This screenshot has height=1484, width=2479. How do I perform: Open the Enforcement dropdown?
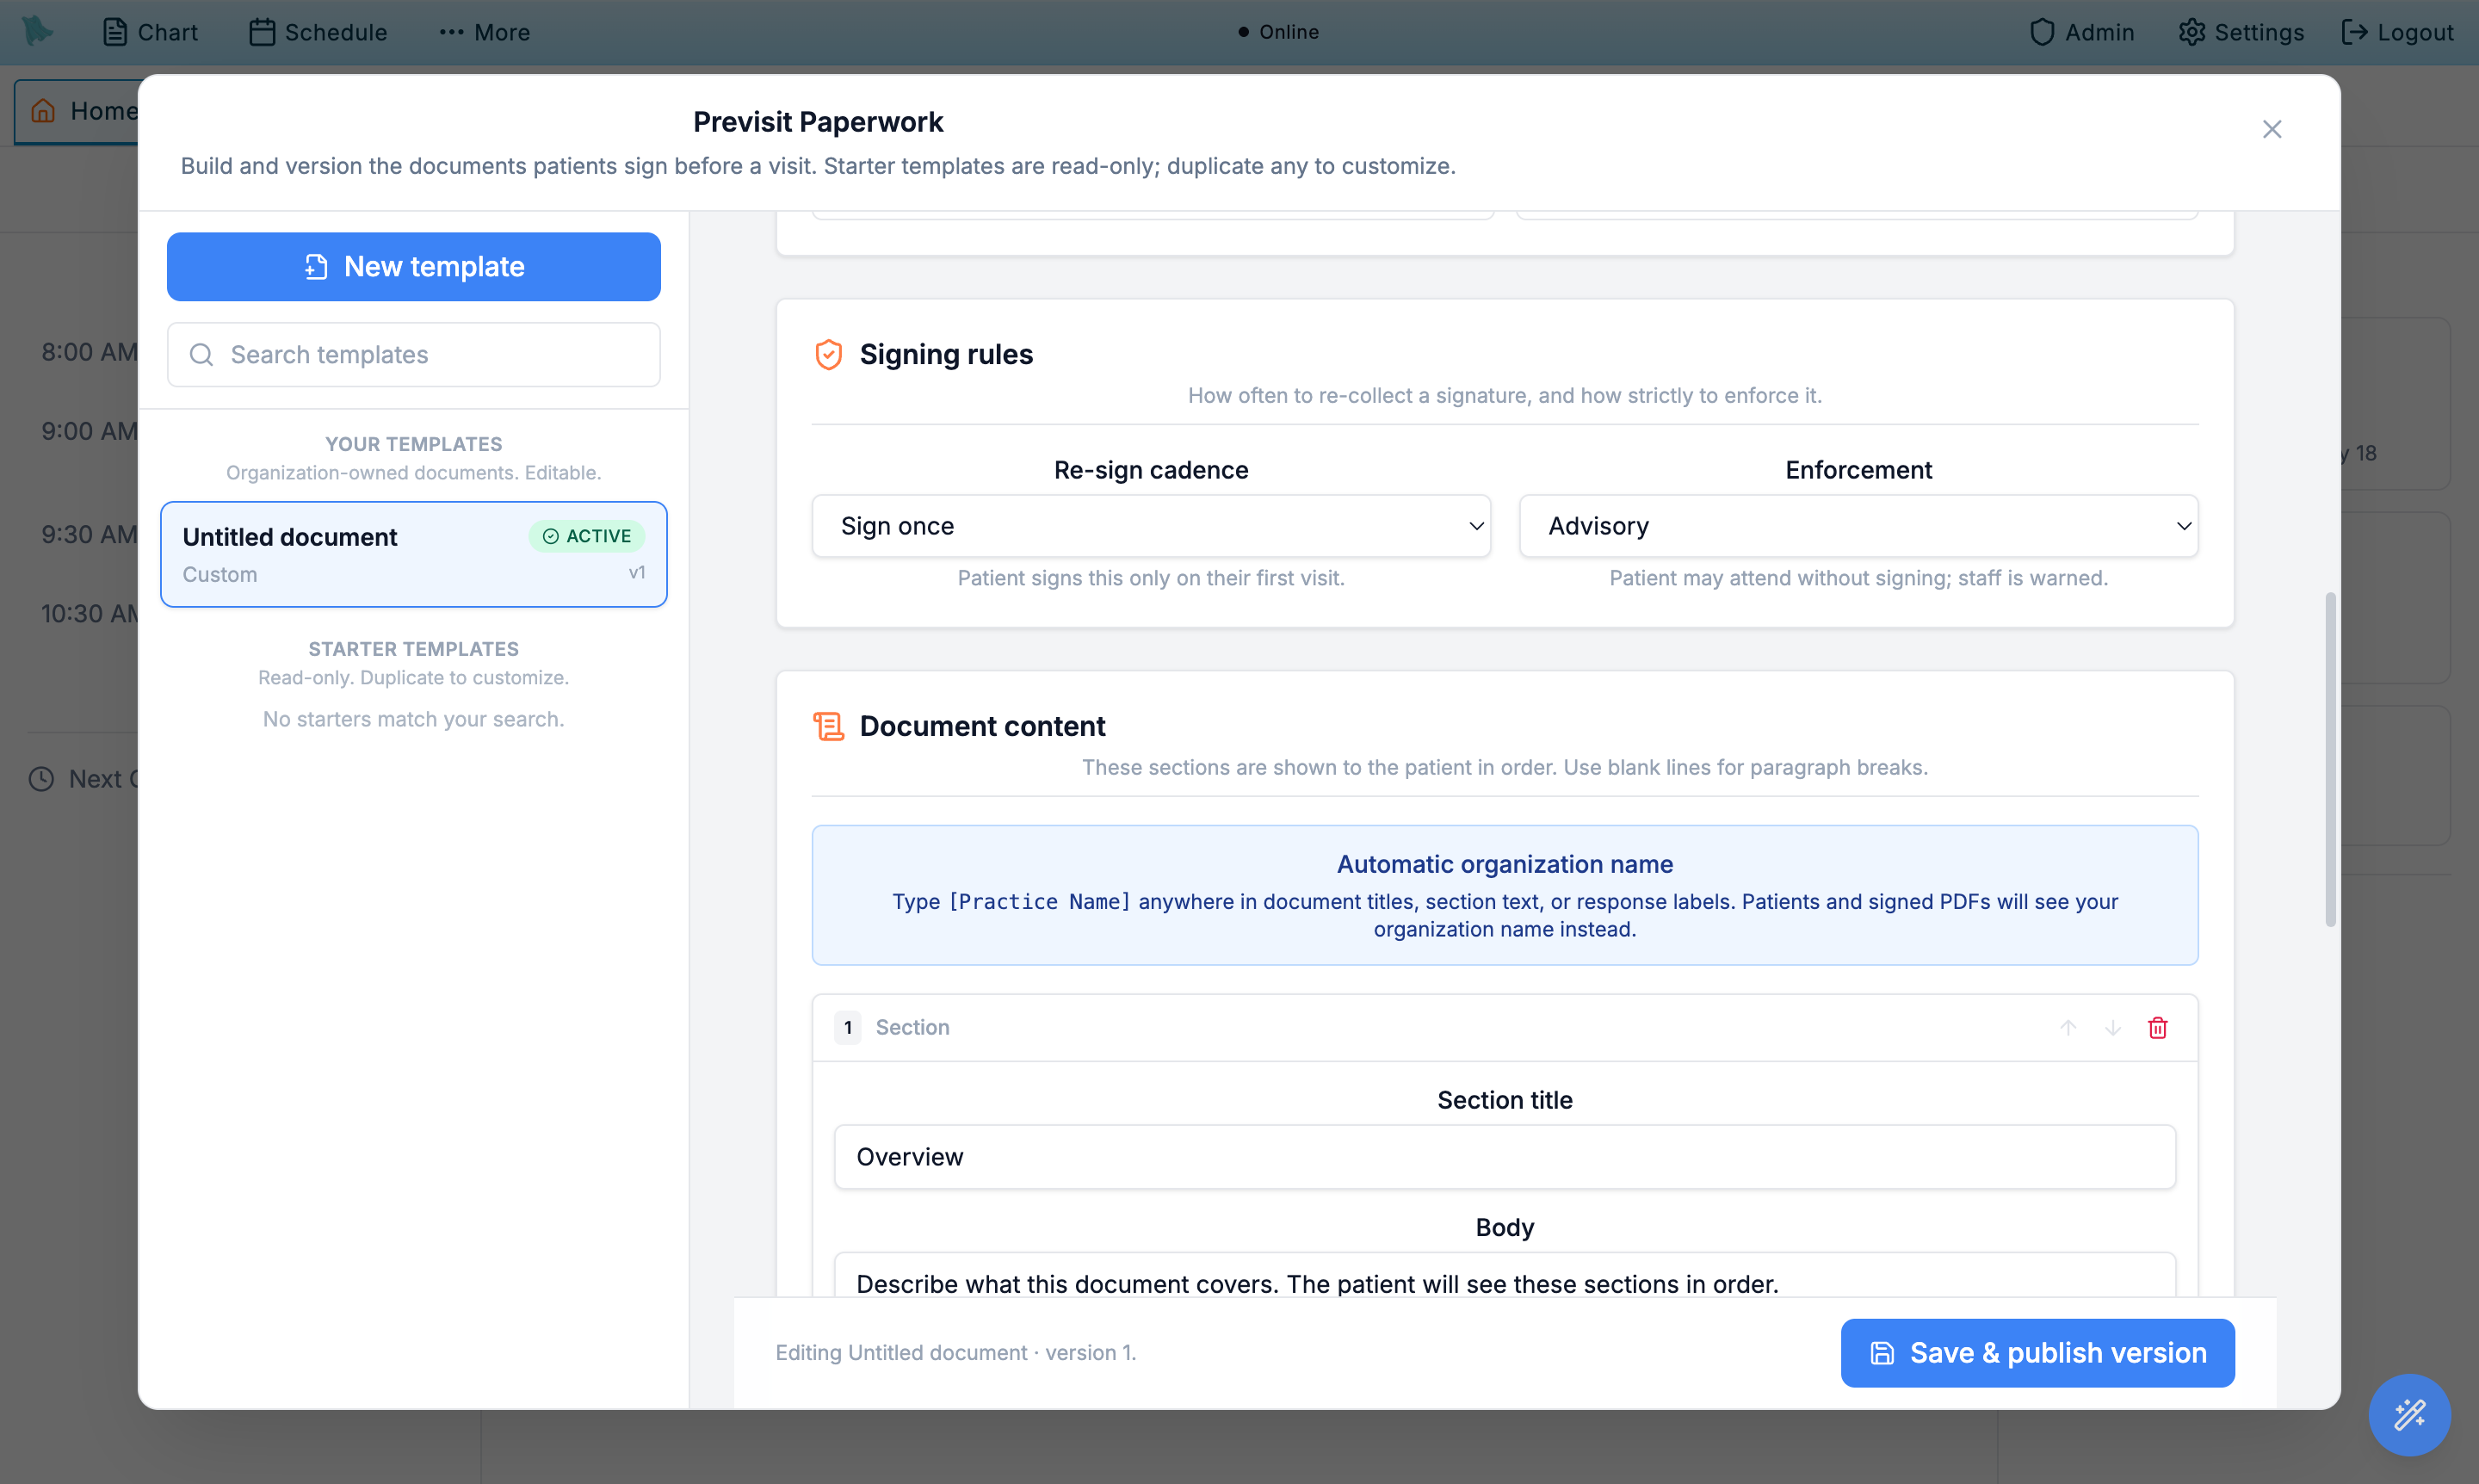(x=1858, y=526)
